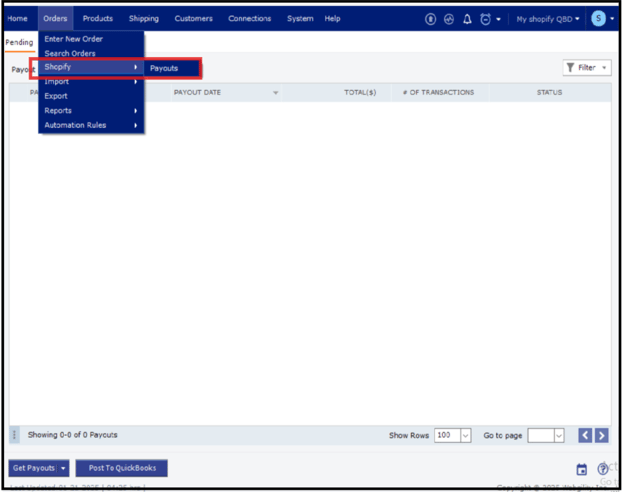This screenshot has height=492, width=624.
Task: Select Payouts in the Shopify submenu
Action: click(x=164, y=68)
